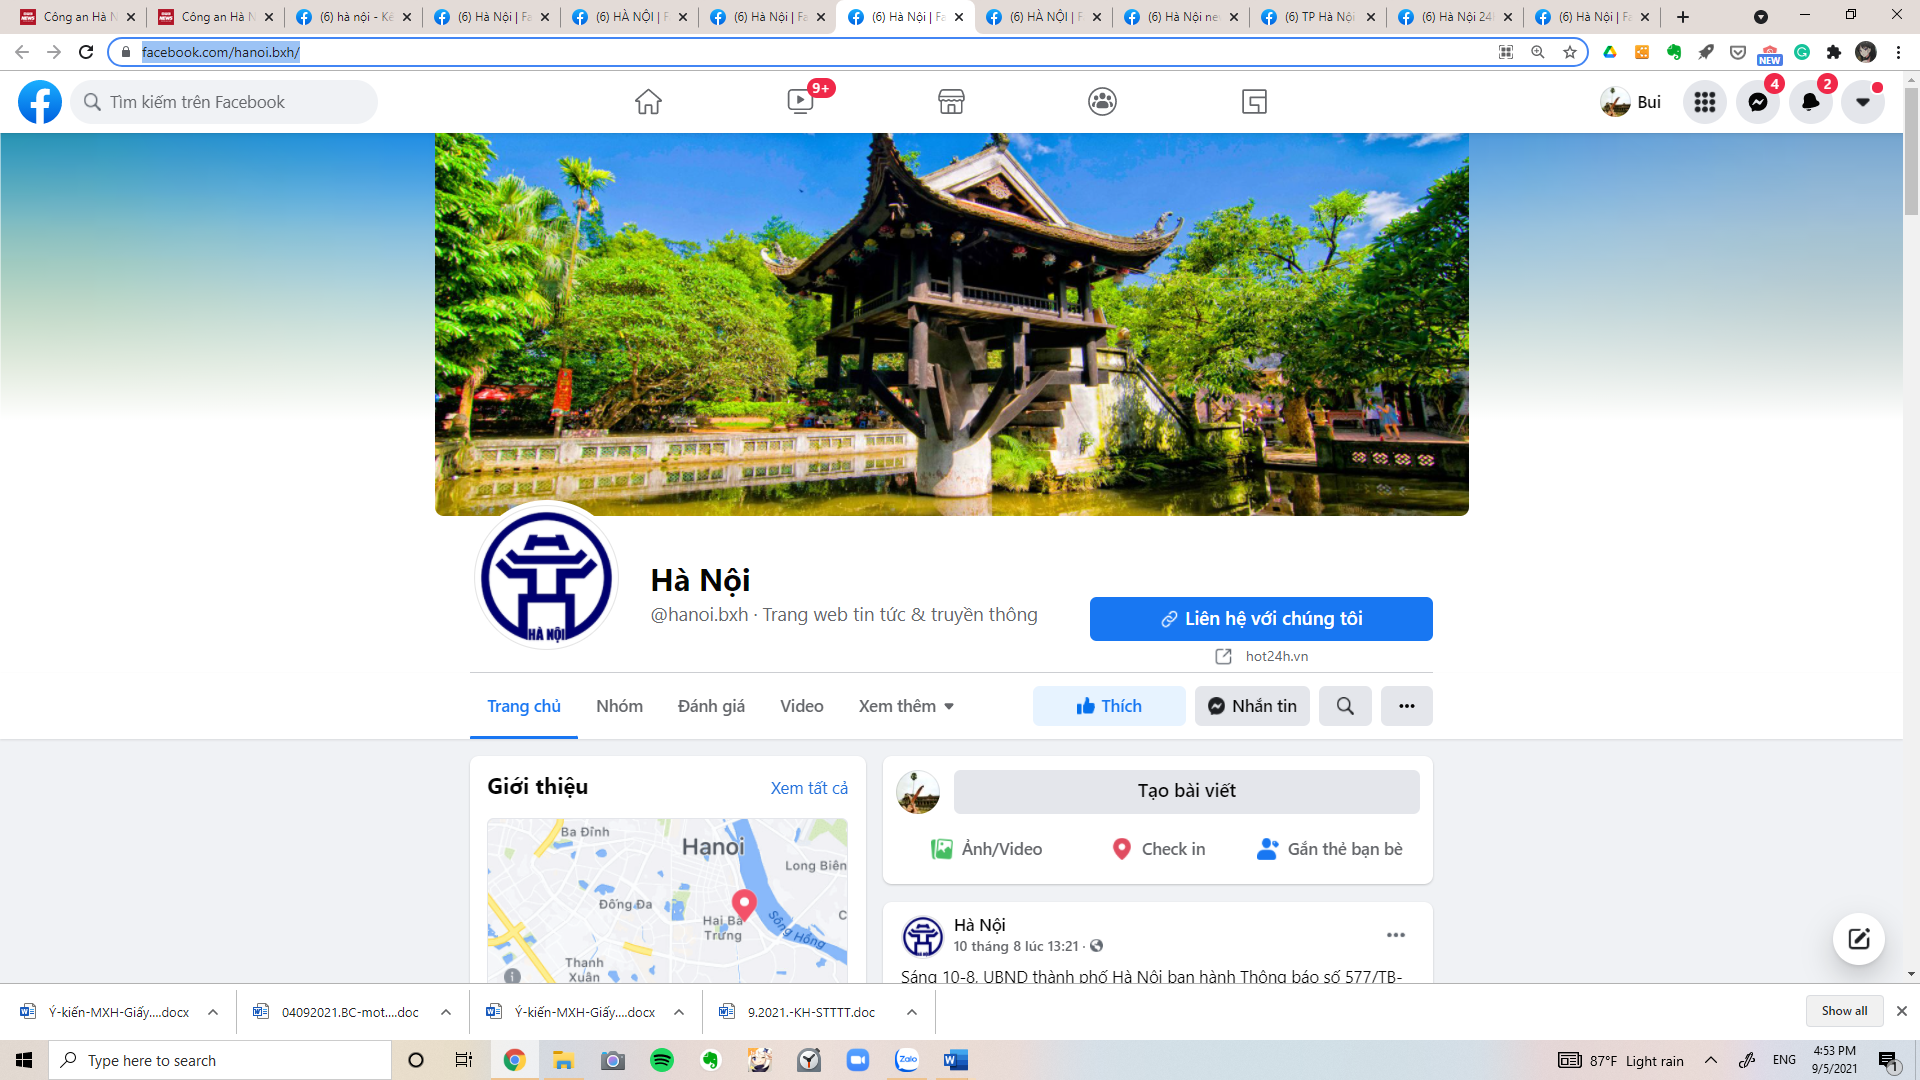The height and width of the screenshot is (1080, 1920).
Task: Click the new message compose icon
Action: coord(1859,939)
